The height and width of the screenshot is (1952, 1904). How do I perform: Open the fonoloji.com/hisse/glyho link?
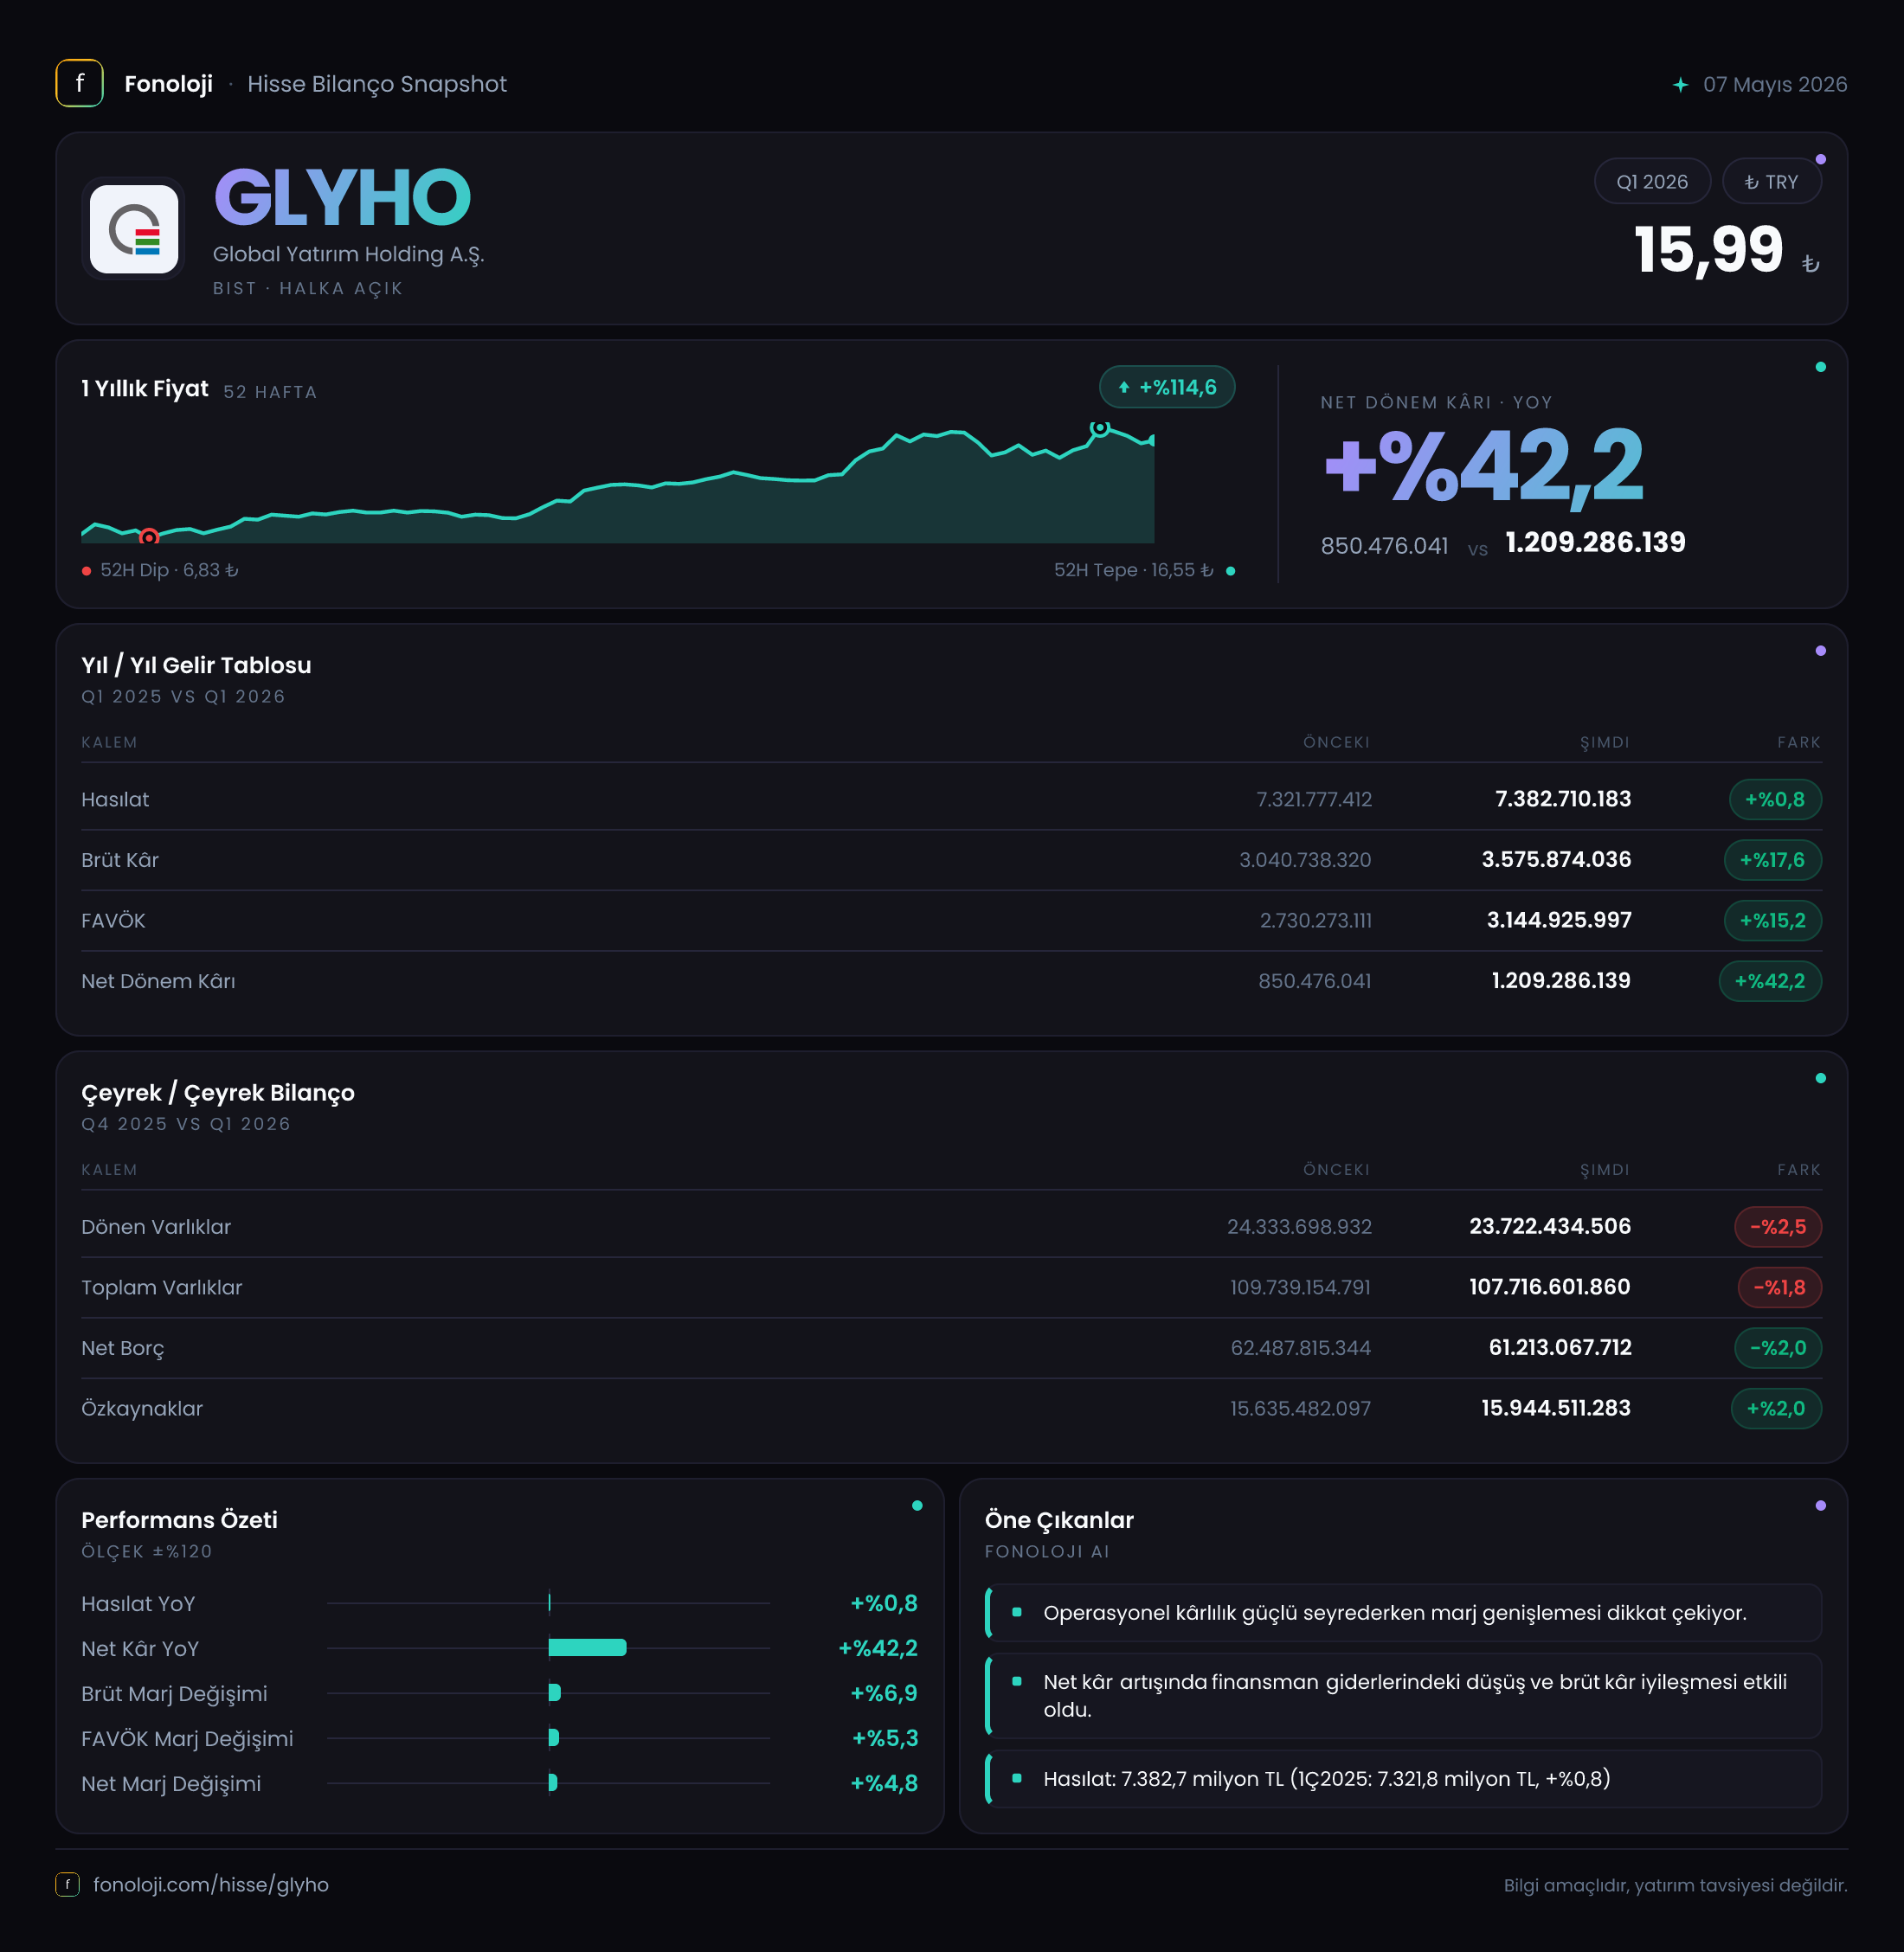coord(211,1884)
